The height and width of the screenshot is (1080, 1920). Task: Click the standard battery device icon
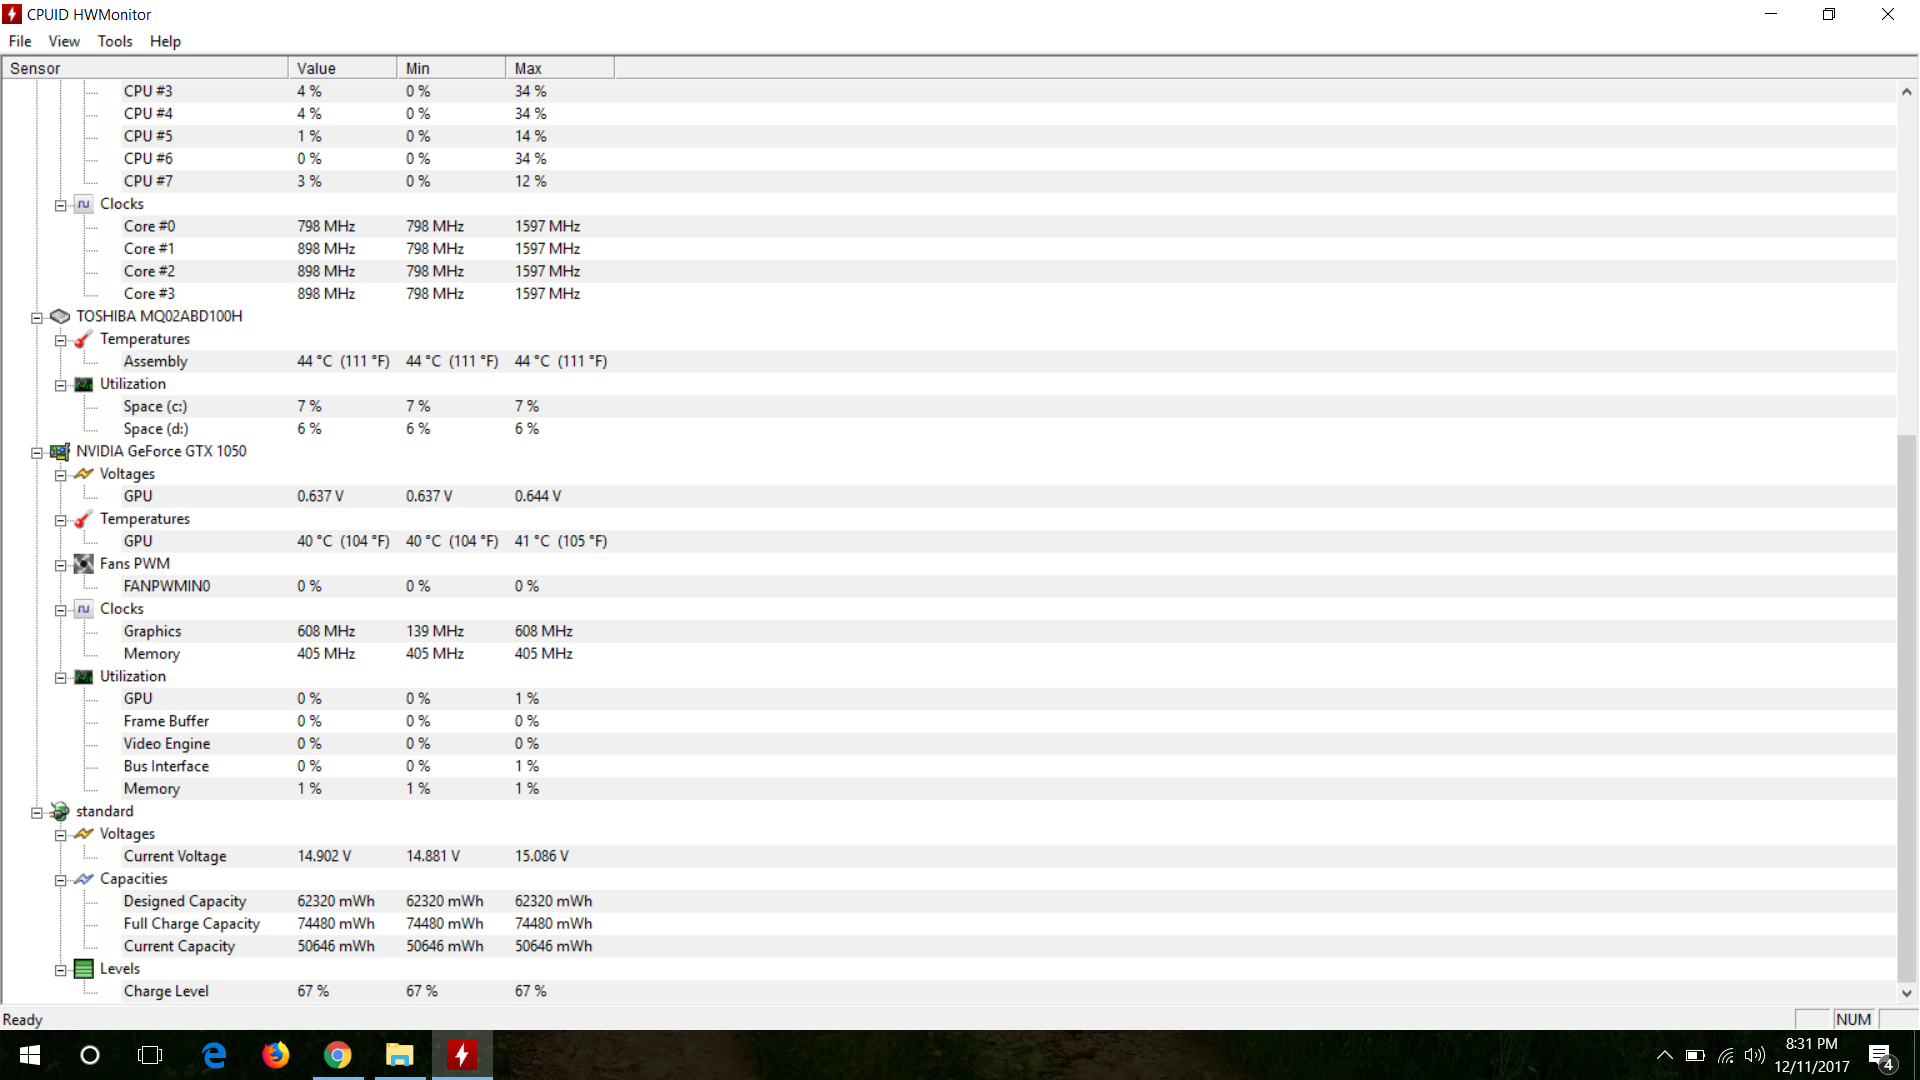click(60, 811)
